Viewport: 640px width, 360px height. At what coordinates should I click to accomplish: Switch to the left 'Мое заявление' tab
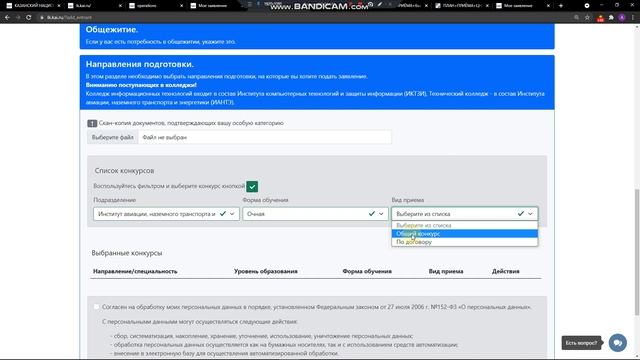[x=216, y=6]
